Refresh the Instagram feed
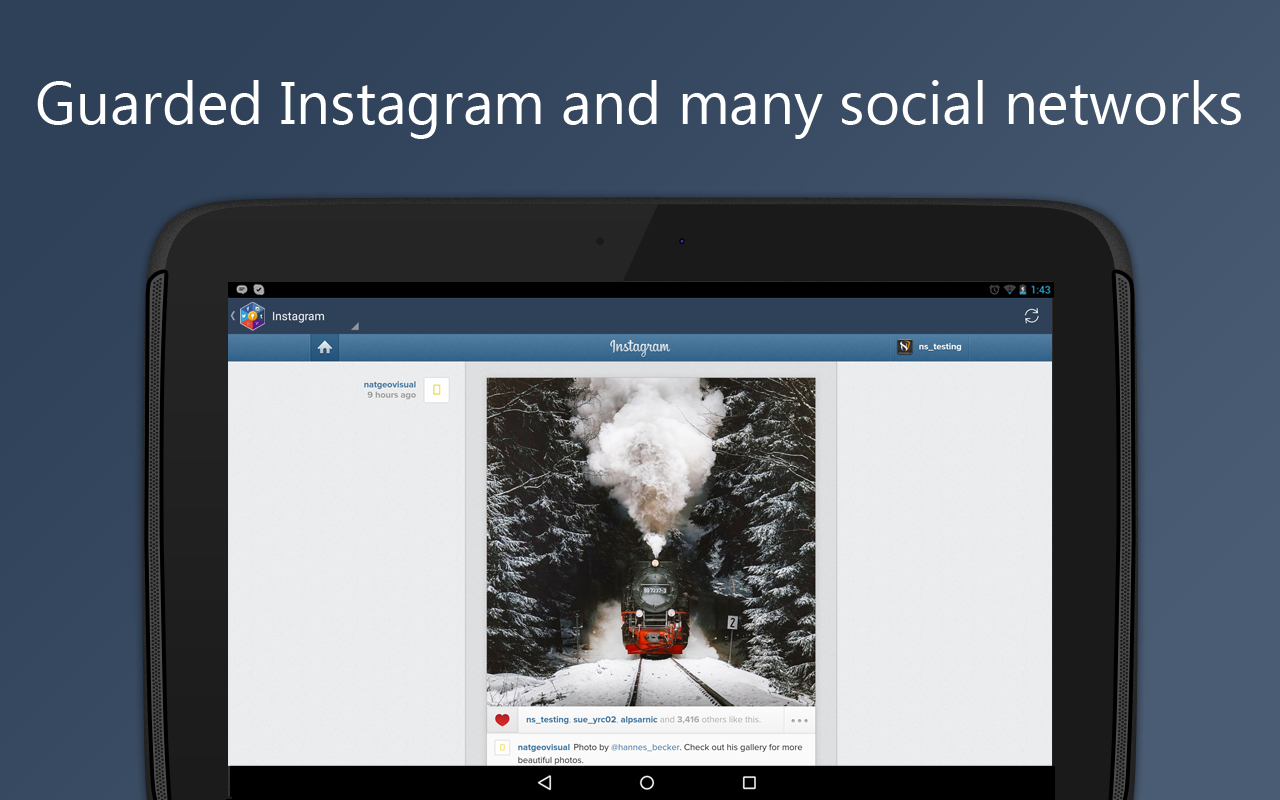The width and height of the screenshot is (1280, 800). point(1031,315)
